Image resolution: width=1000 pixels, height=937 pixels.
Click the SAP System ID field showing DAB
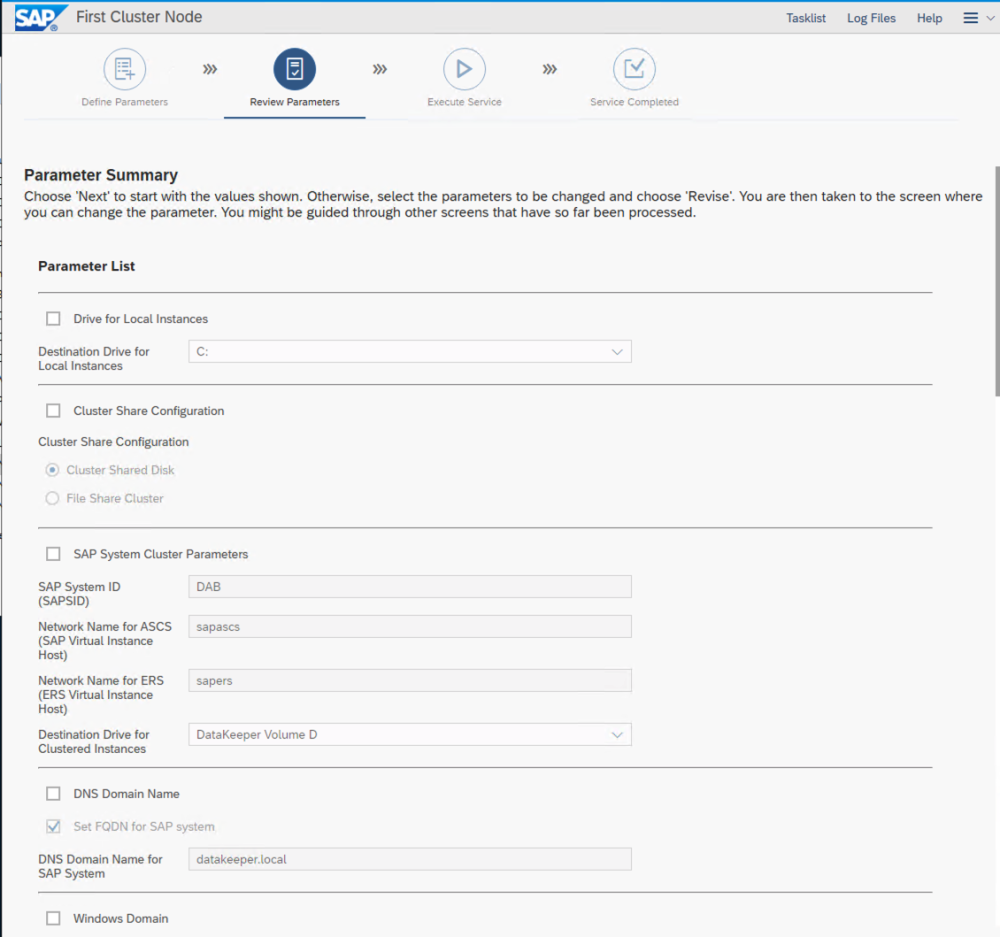[410, 587]
